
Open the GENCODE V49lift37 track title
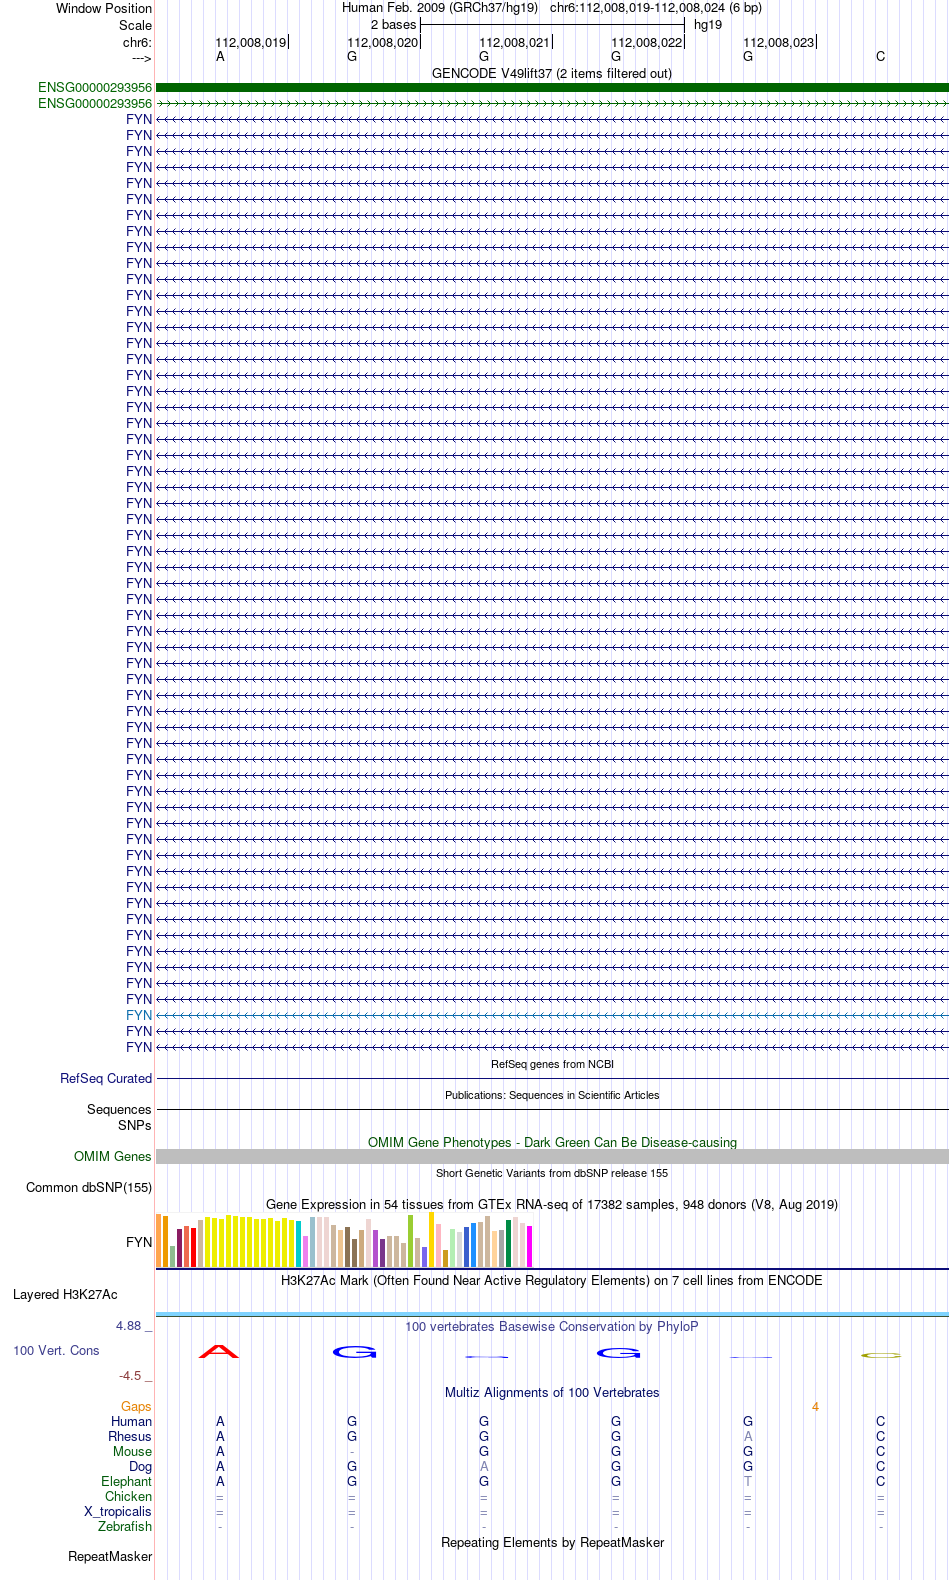pos(552,74)
